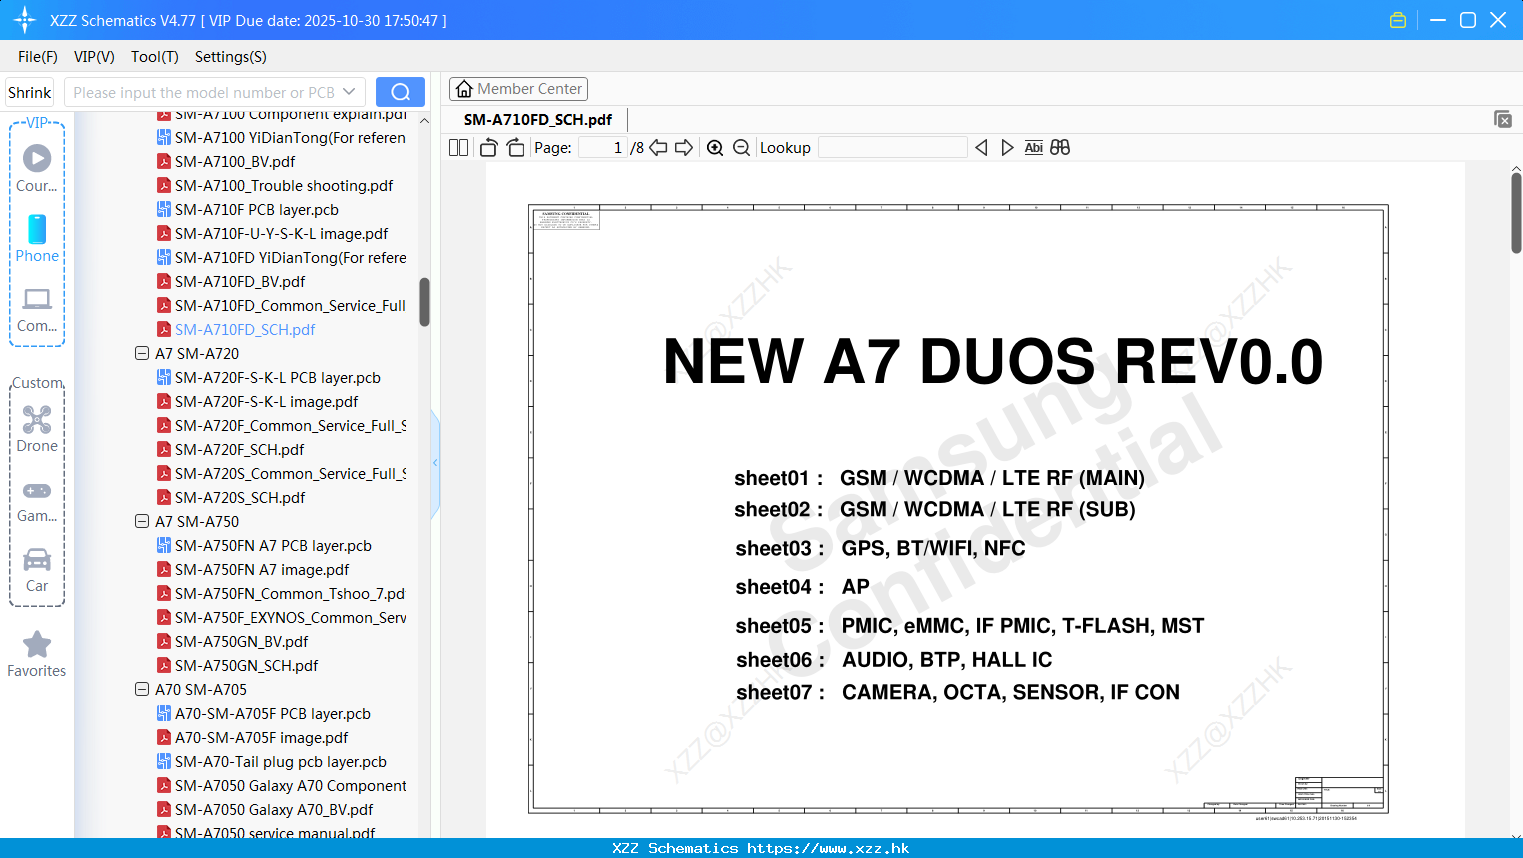Open SM-A720S_SCH.pdf

[240, 497]
